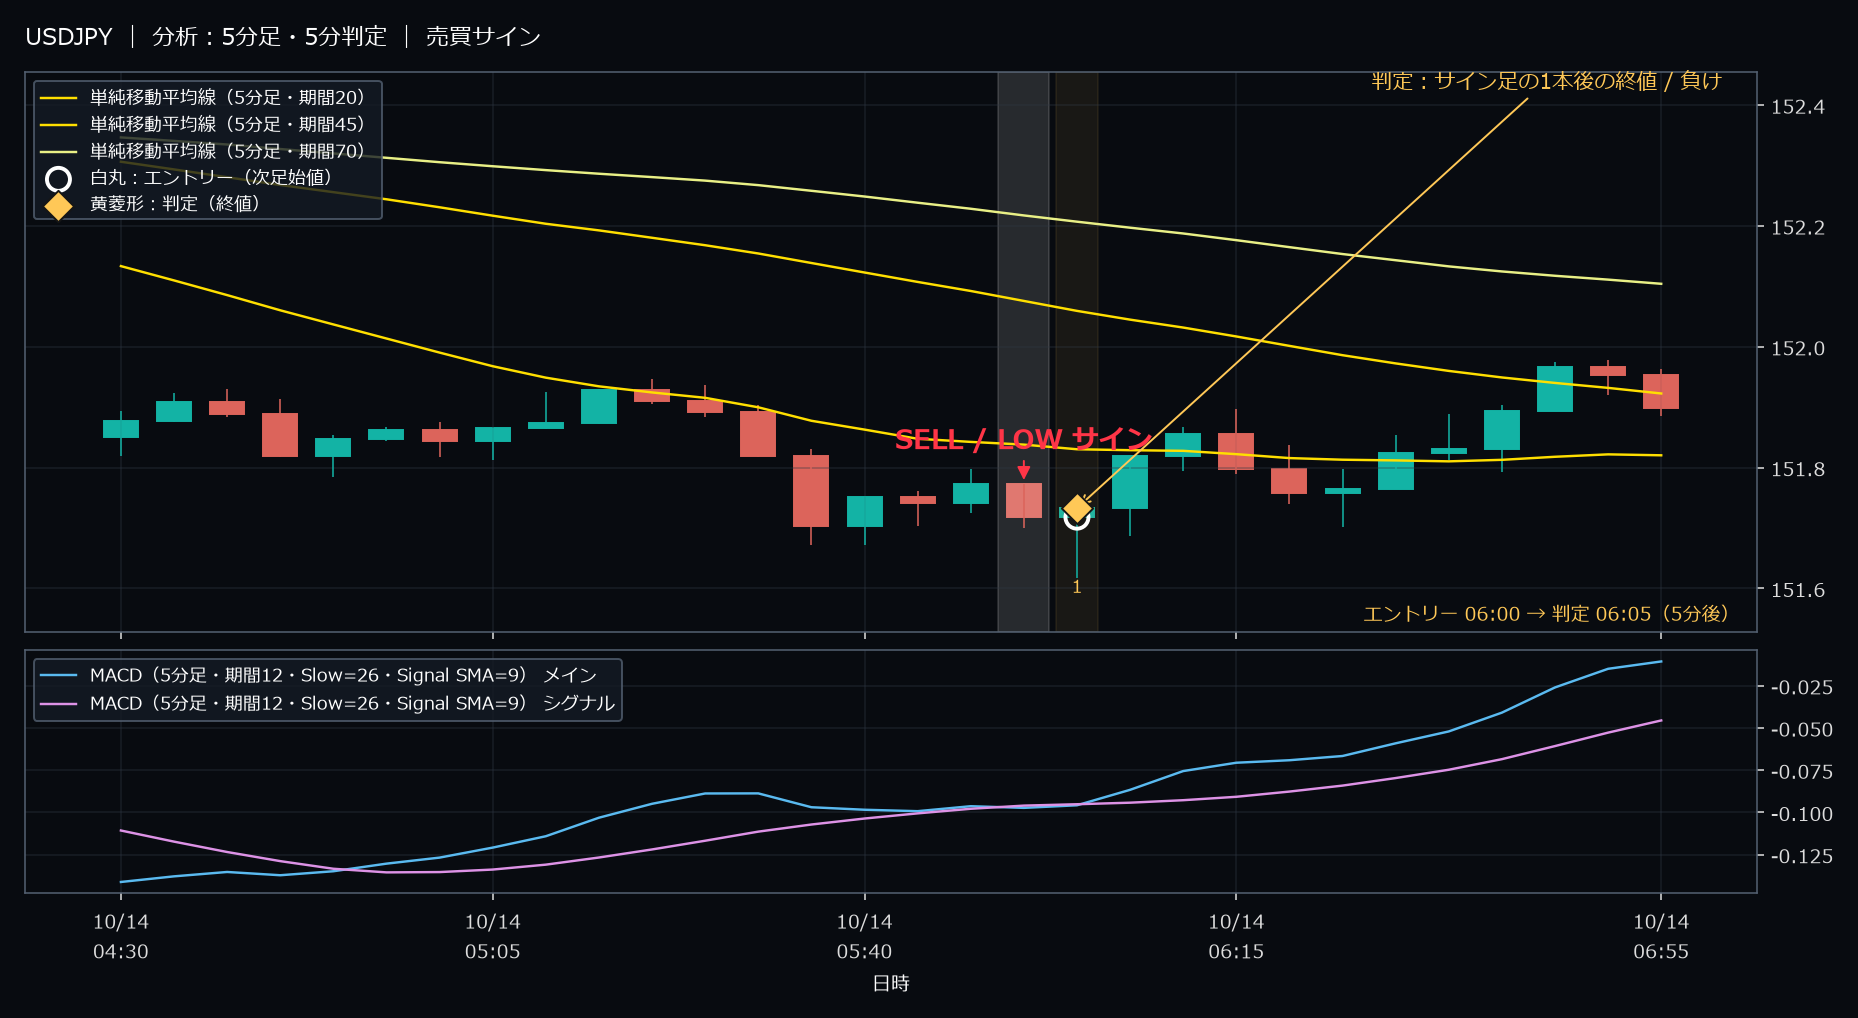Click the 単純移動平均線 期間70 legend entry
This screenshot has height=1018, width=1858.
(x=205, y=151)
